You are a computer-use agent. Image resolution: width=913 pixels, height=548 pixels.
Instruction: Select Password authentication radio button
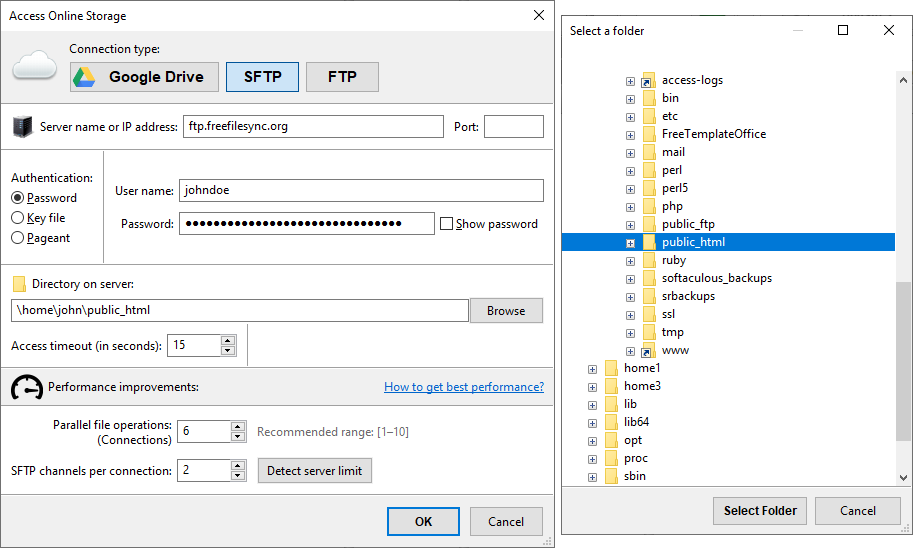tap(18, 198)
